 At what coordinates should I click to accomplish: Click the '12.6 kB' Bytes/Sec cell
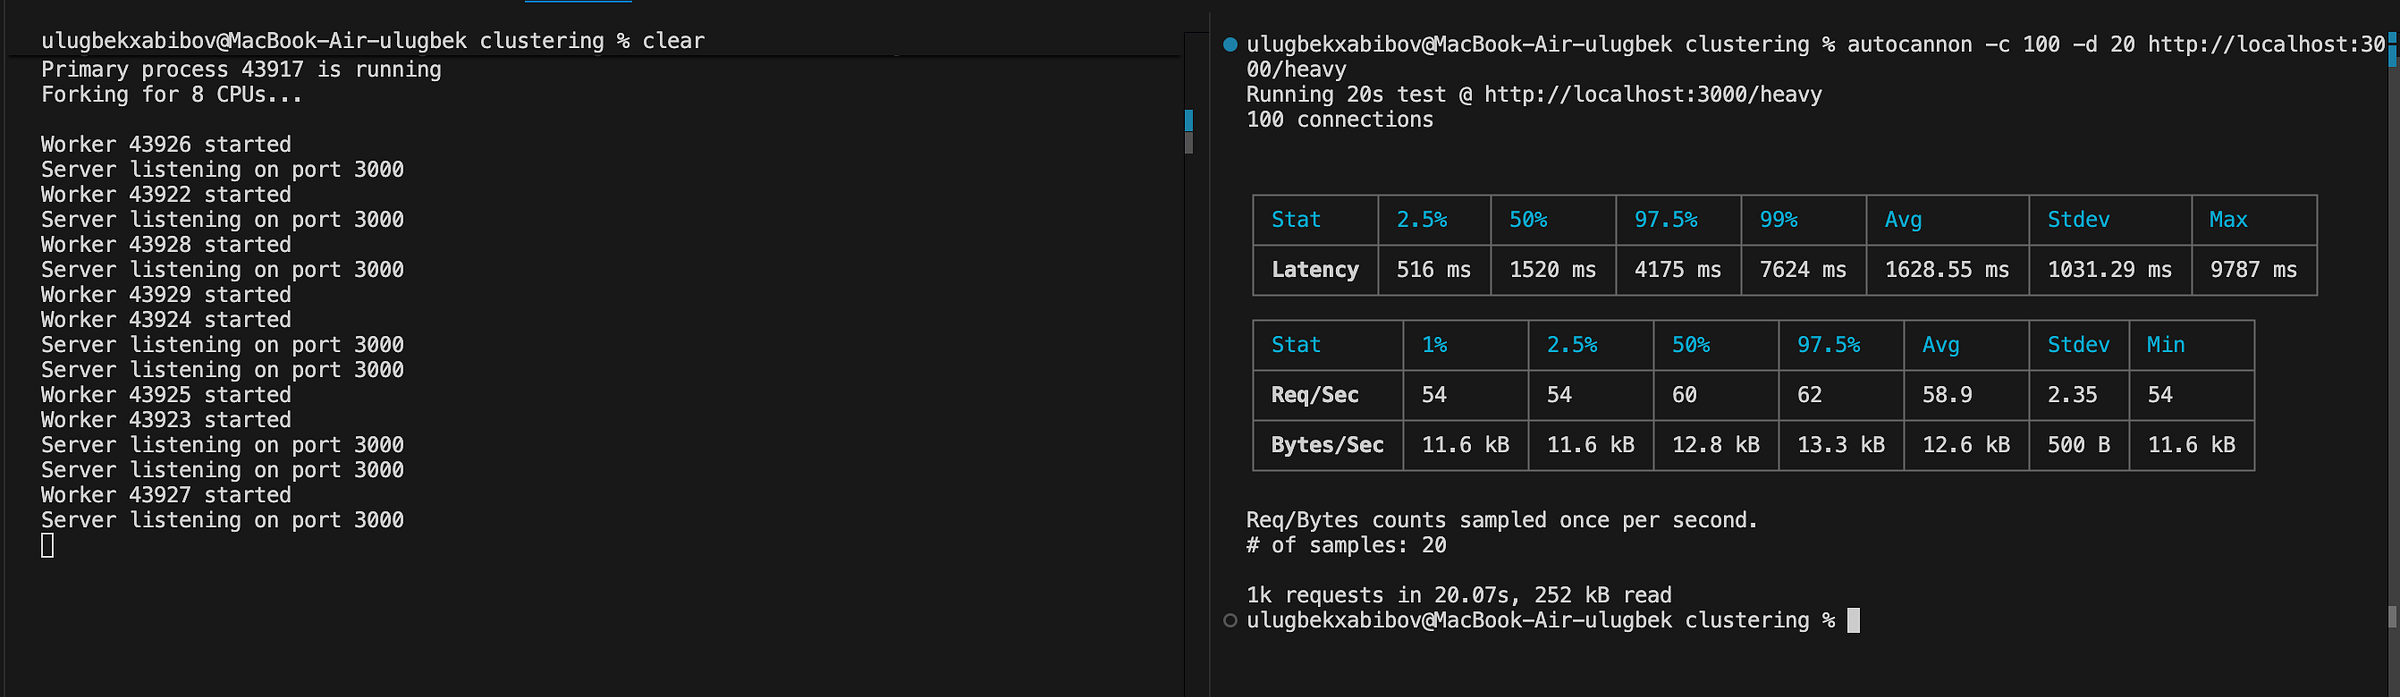tap(1966, 445)
